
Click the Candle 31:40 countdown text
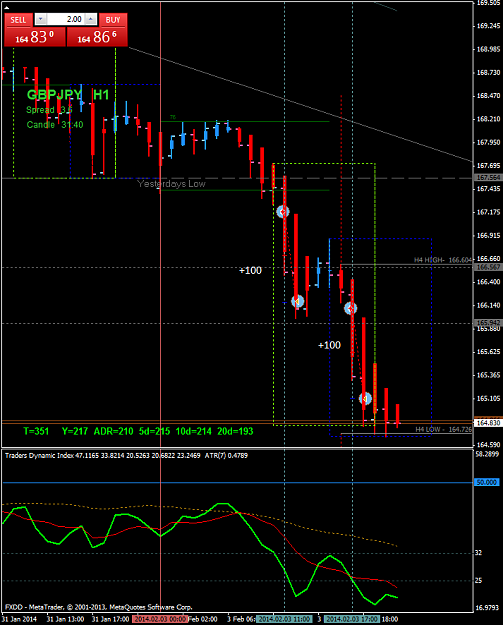point(55,125)
